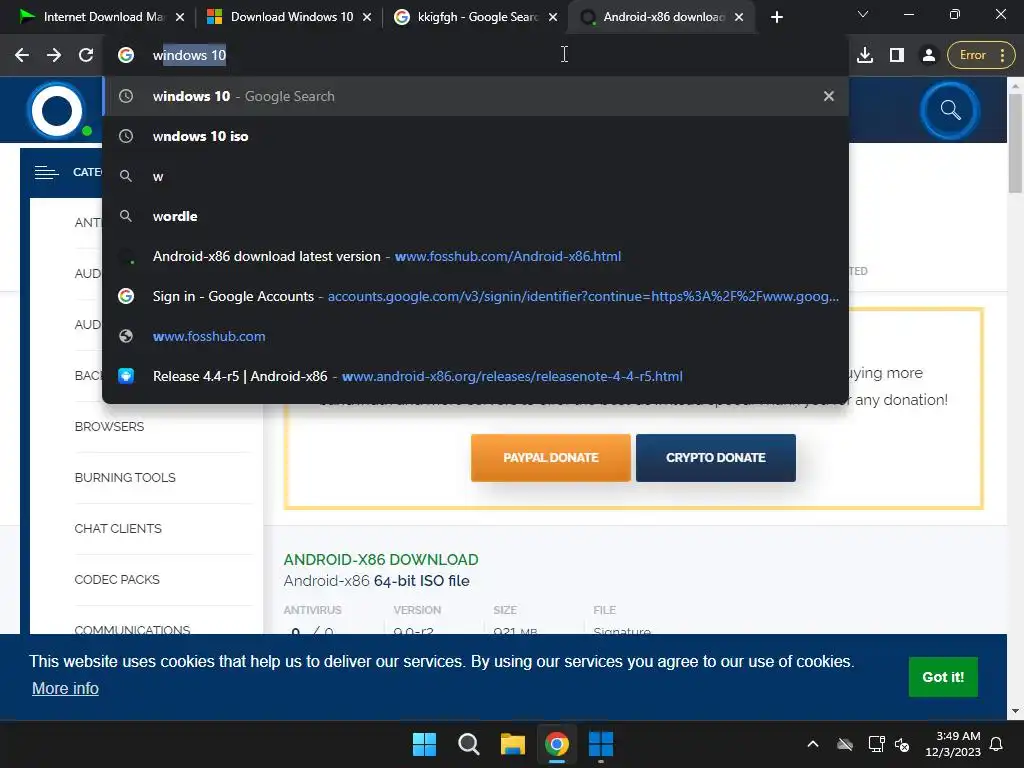
Task: Open the CODEC PACKS category
Action: pyautogui.click(x=117, y=579)
